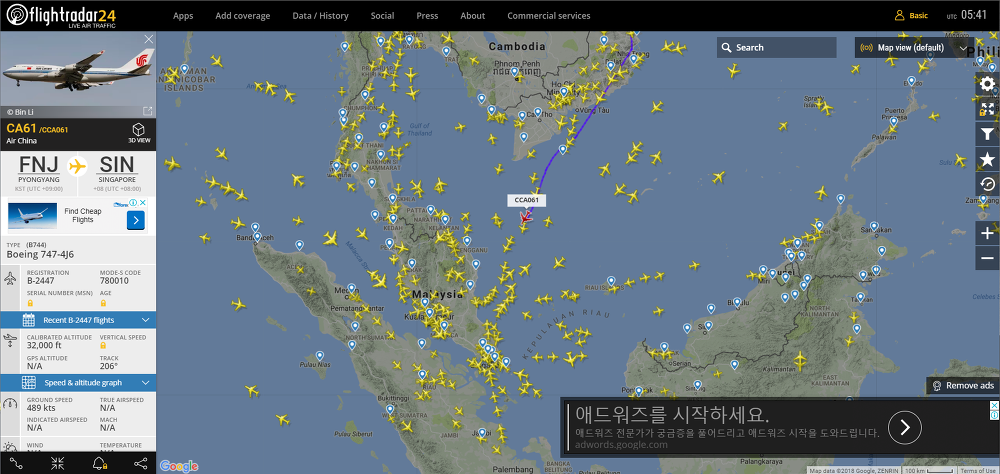Open the aircraft photo in a new window

[x=147, y=111]
